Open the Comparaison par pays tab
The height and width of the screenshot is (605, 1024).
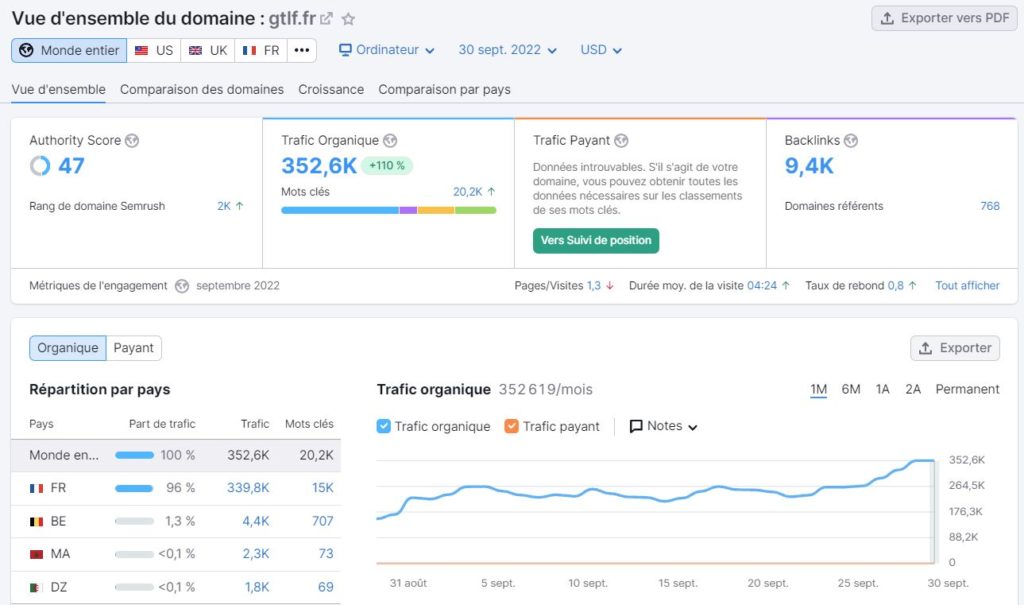tap(444, 90)
